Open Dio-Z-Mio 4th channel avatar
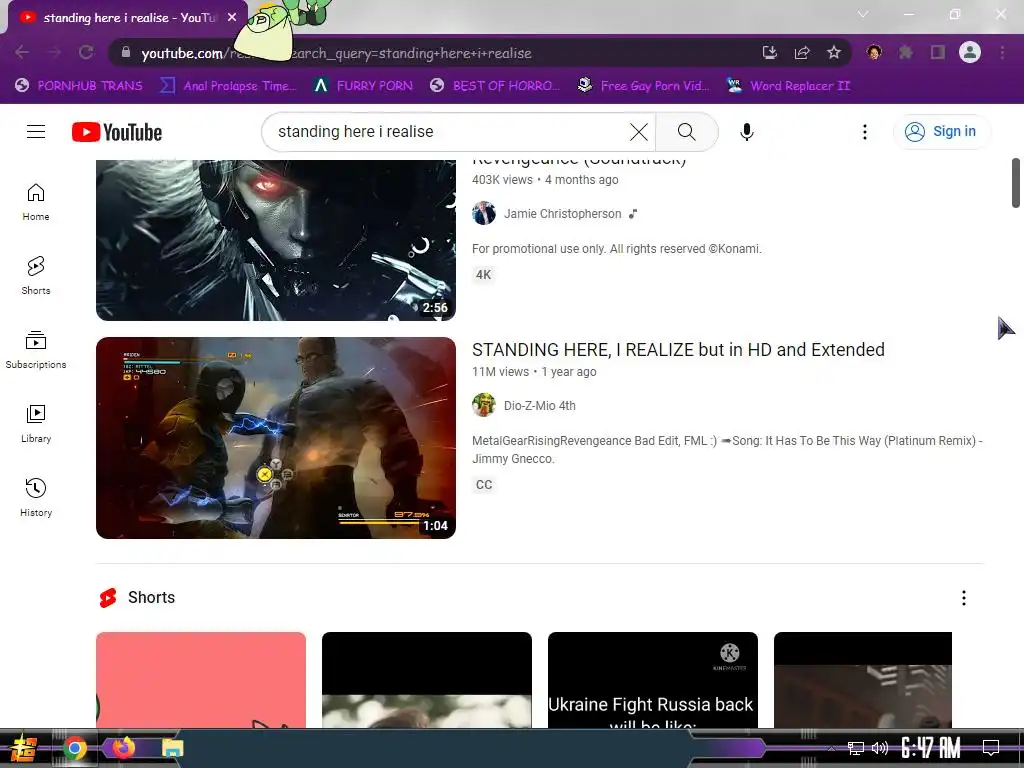 click(x=484, y=406)
